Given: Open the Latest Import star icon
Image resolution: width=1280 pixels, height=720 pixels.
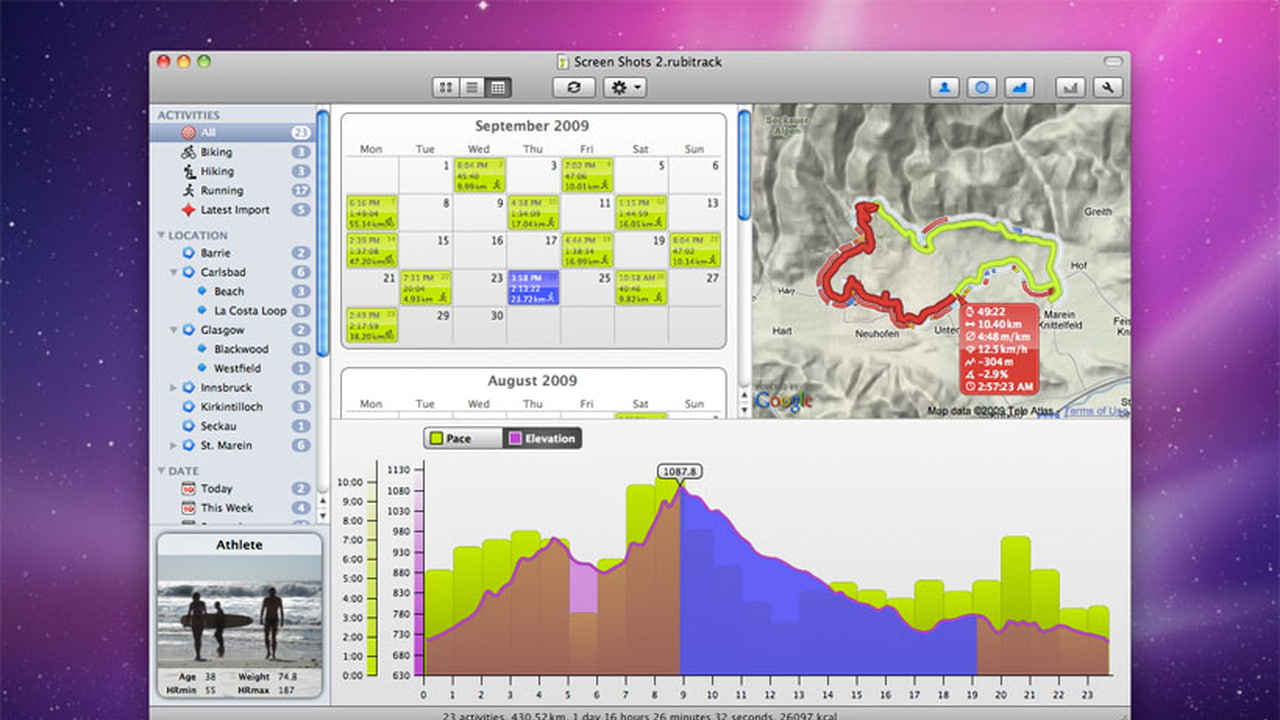Looking at the screenshot, I should [188, 210].
